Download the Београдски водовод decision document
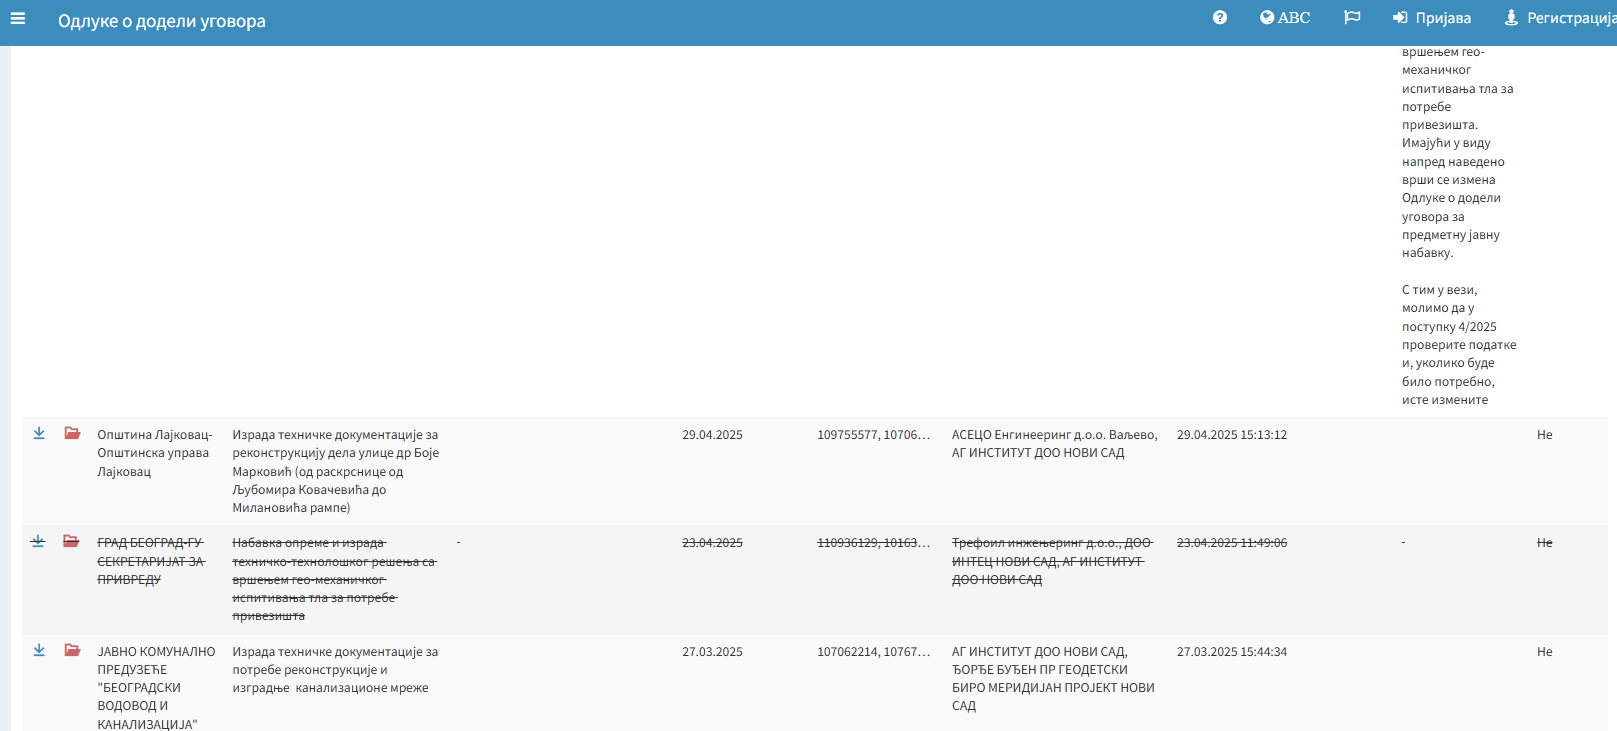1617x731 pixels. (39, 651)
